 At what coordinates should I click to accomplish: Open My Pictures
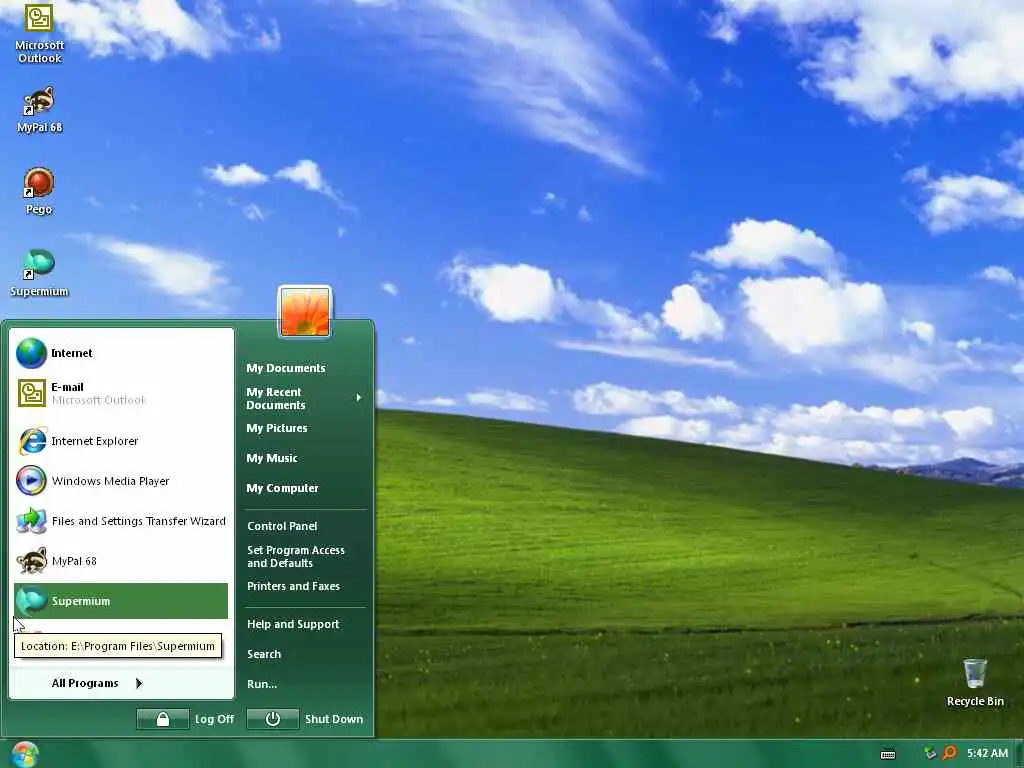point(277,428)
